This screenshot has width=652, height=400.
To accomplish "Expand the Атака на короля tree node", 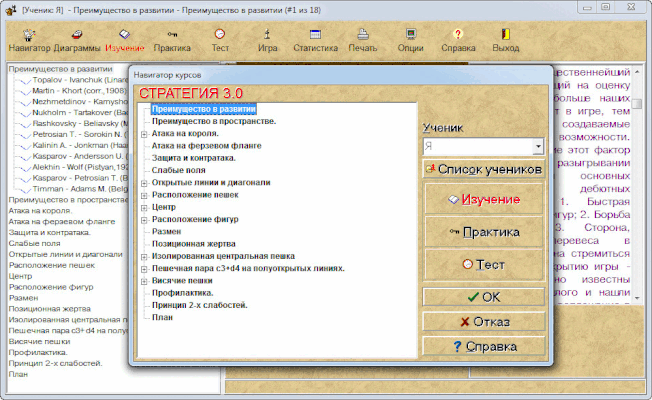I will click(144, 134).
